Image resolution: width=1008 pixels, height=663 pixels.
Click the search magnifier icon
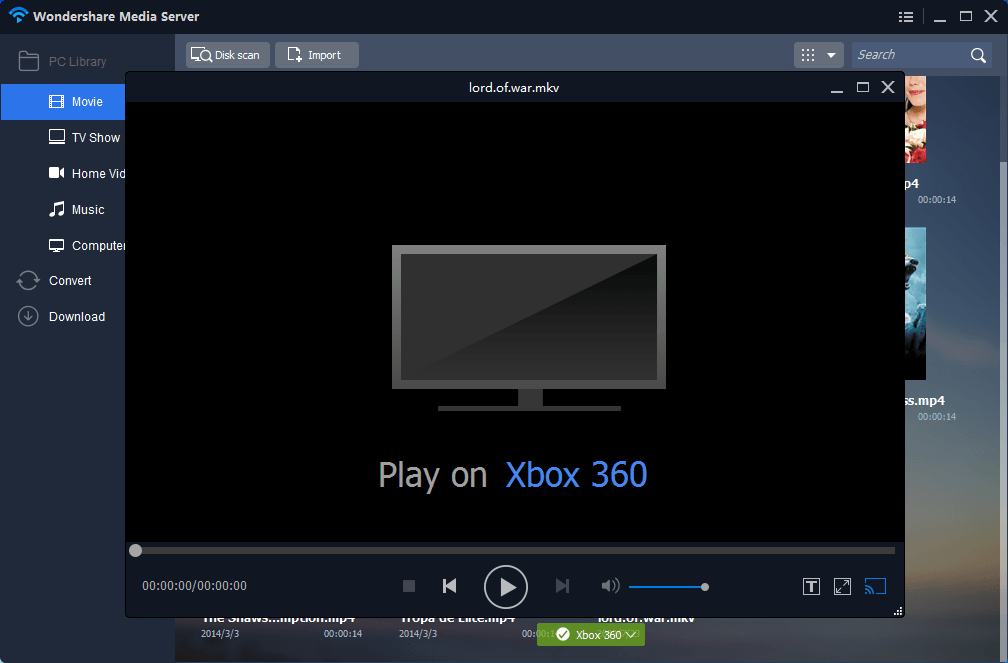(978, 55)
